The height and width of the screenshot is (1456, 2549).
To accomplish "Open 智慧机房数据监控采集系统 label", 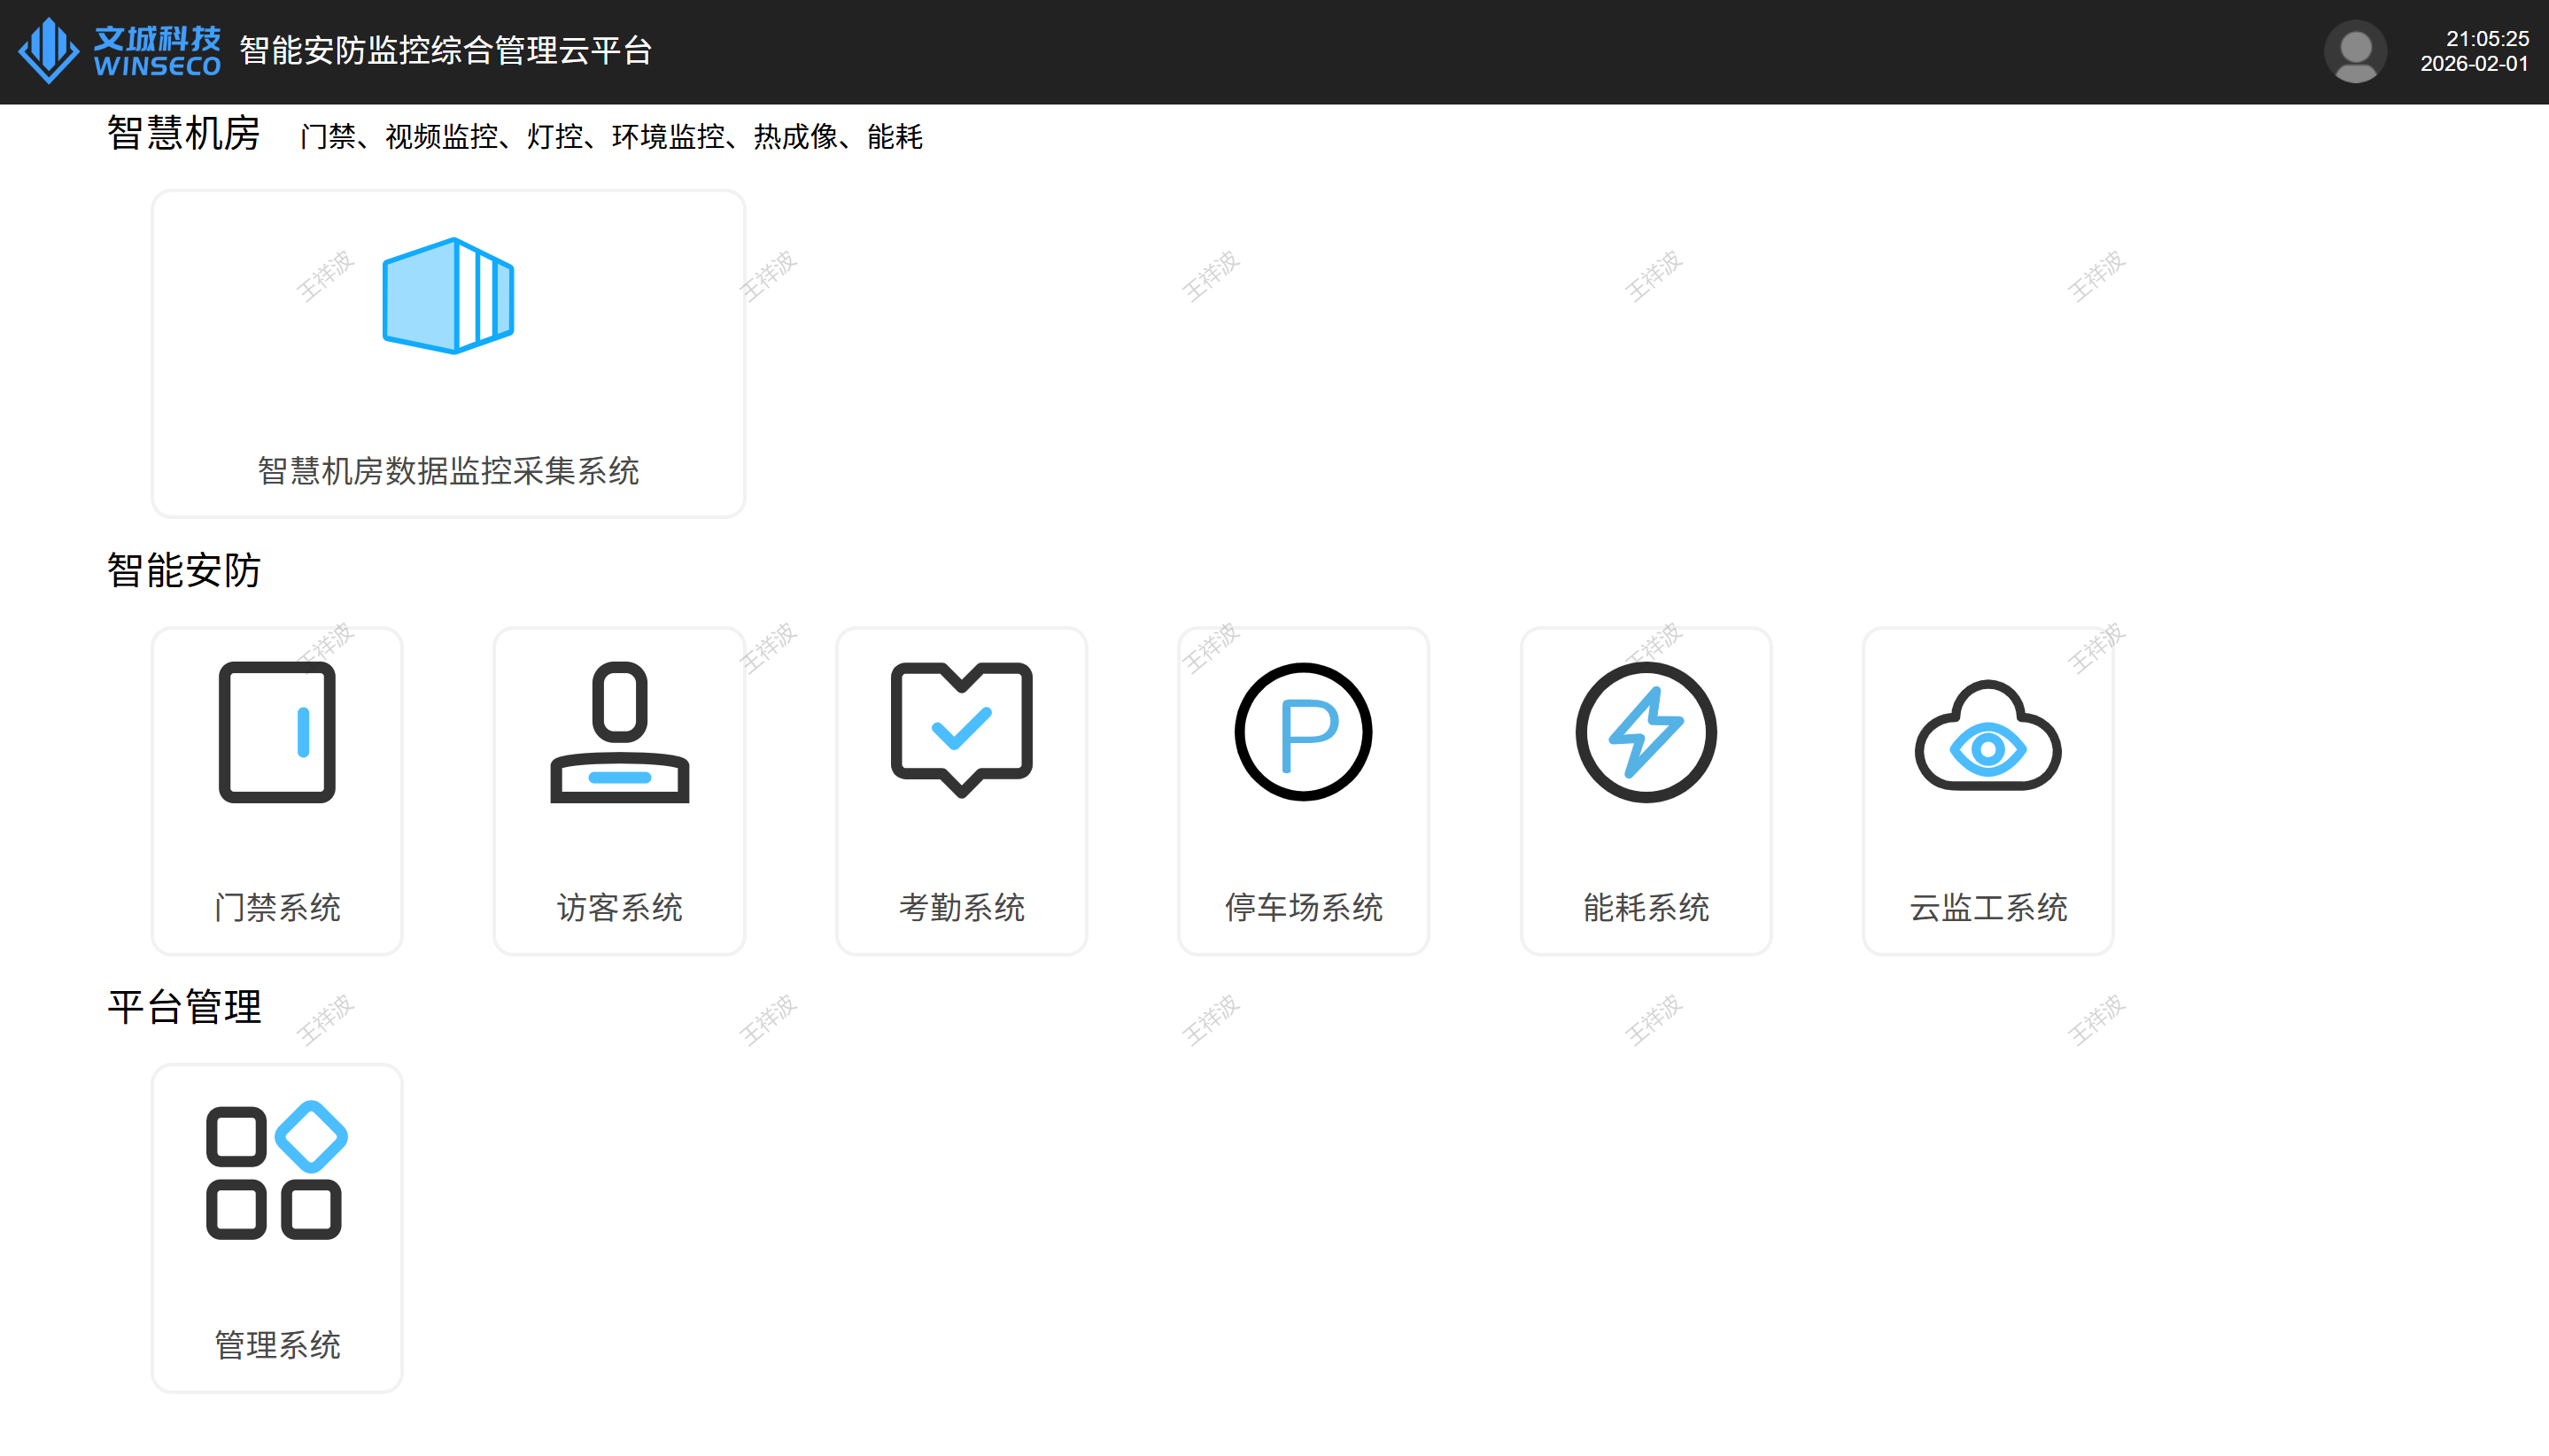I will coord(448,471).
